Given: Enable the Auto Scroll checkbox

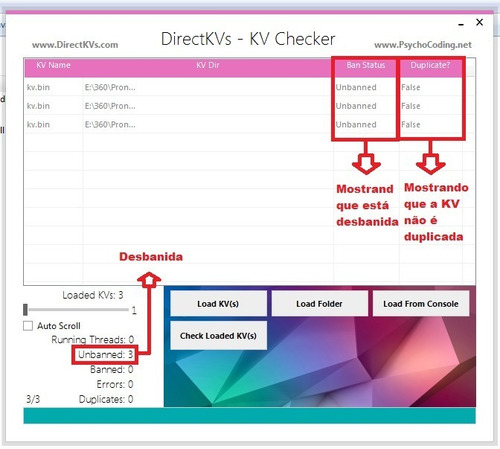Looking at the screenshot, I should [28, 326].
